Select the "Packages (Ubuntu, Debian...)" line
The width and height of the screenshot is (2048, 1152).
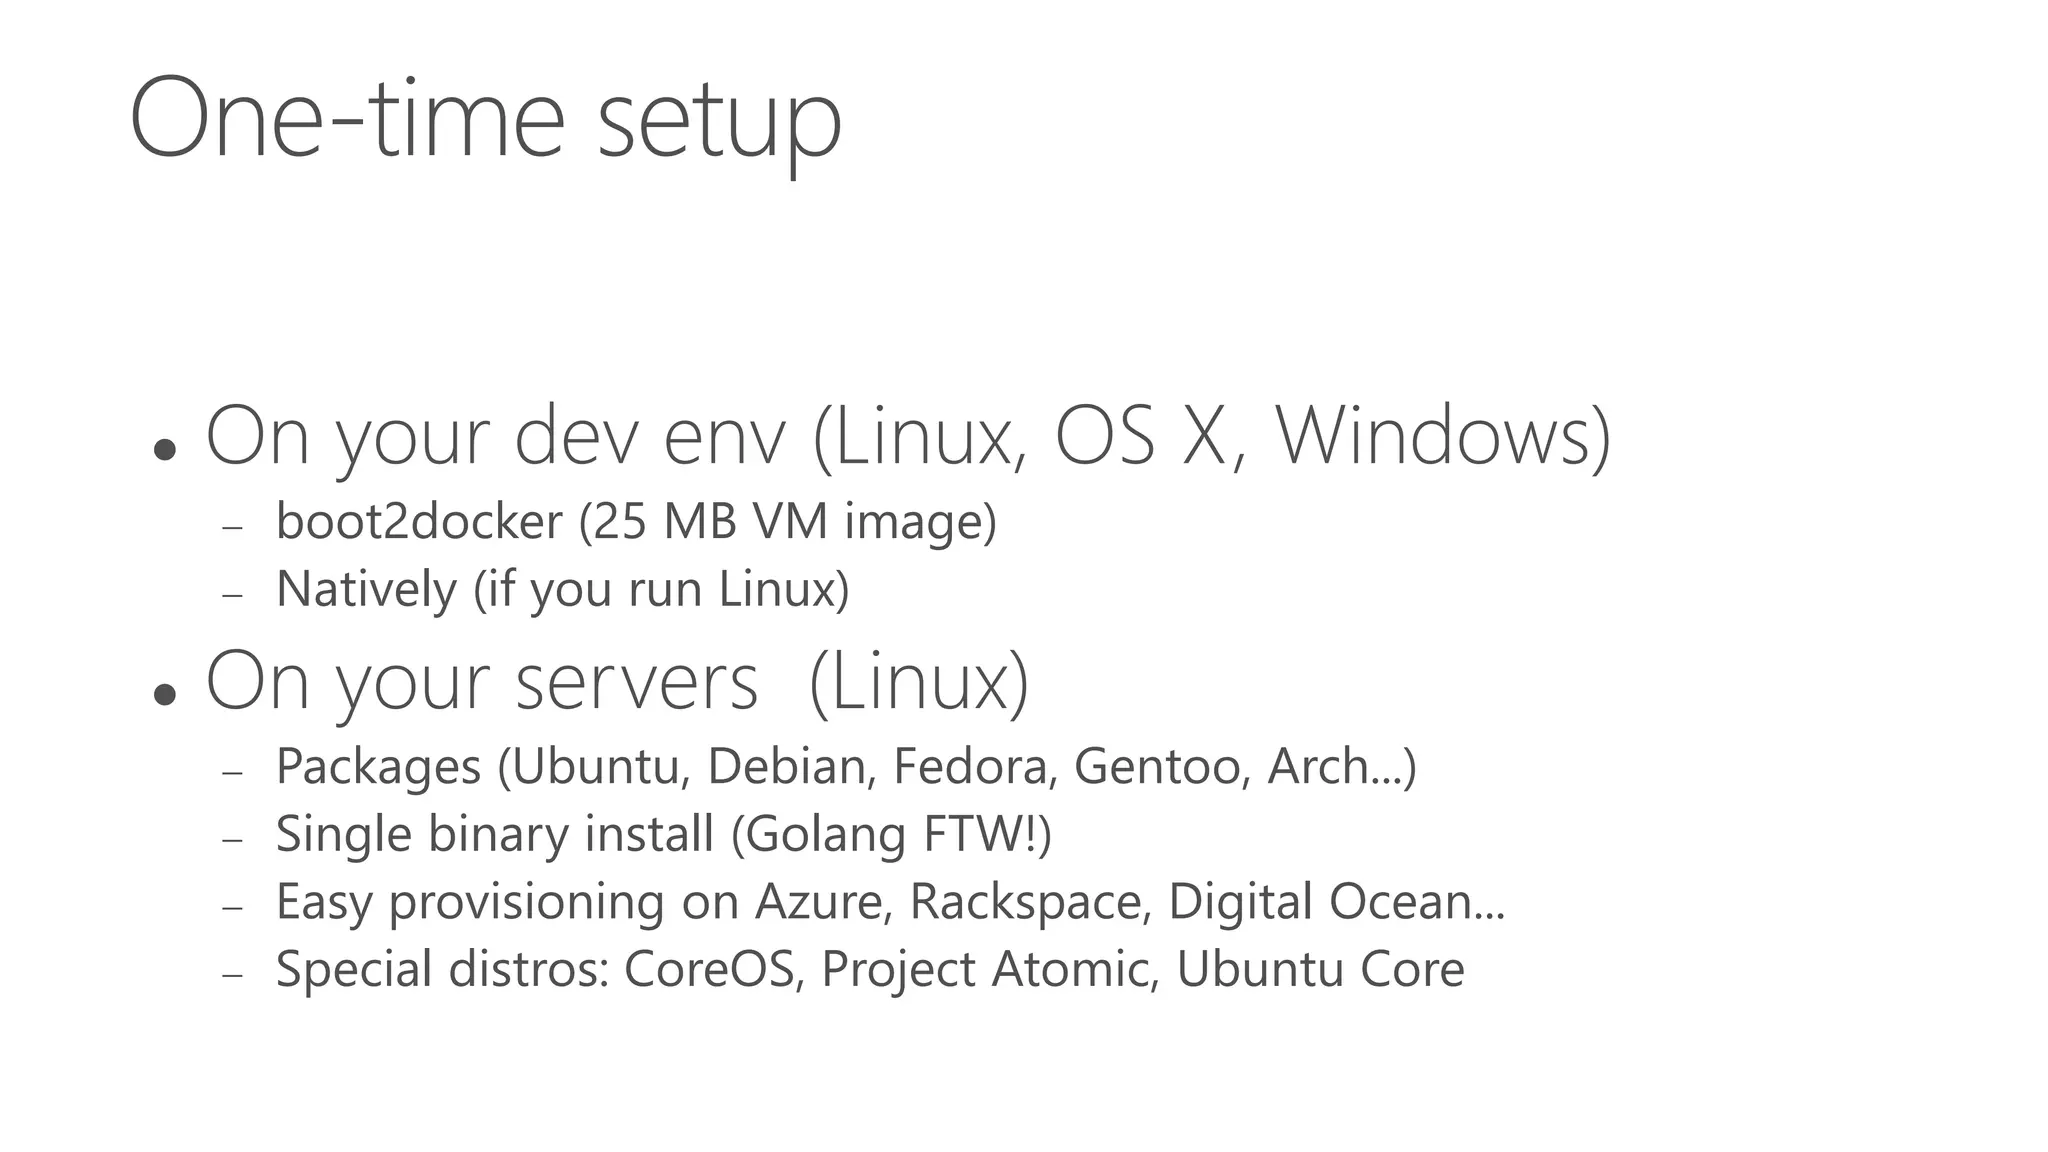846,767
